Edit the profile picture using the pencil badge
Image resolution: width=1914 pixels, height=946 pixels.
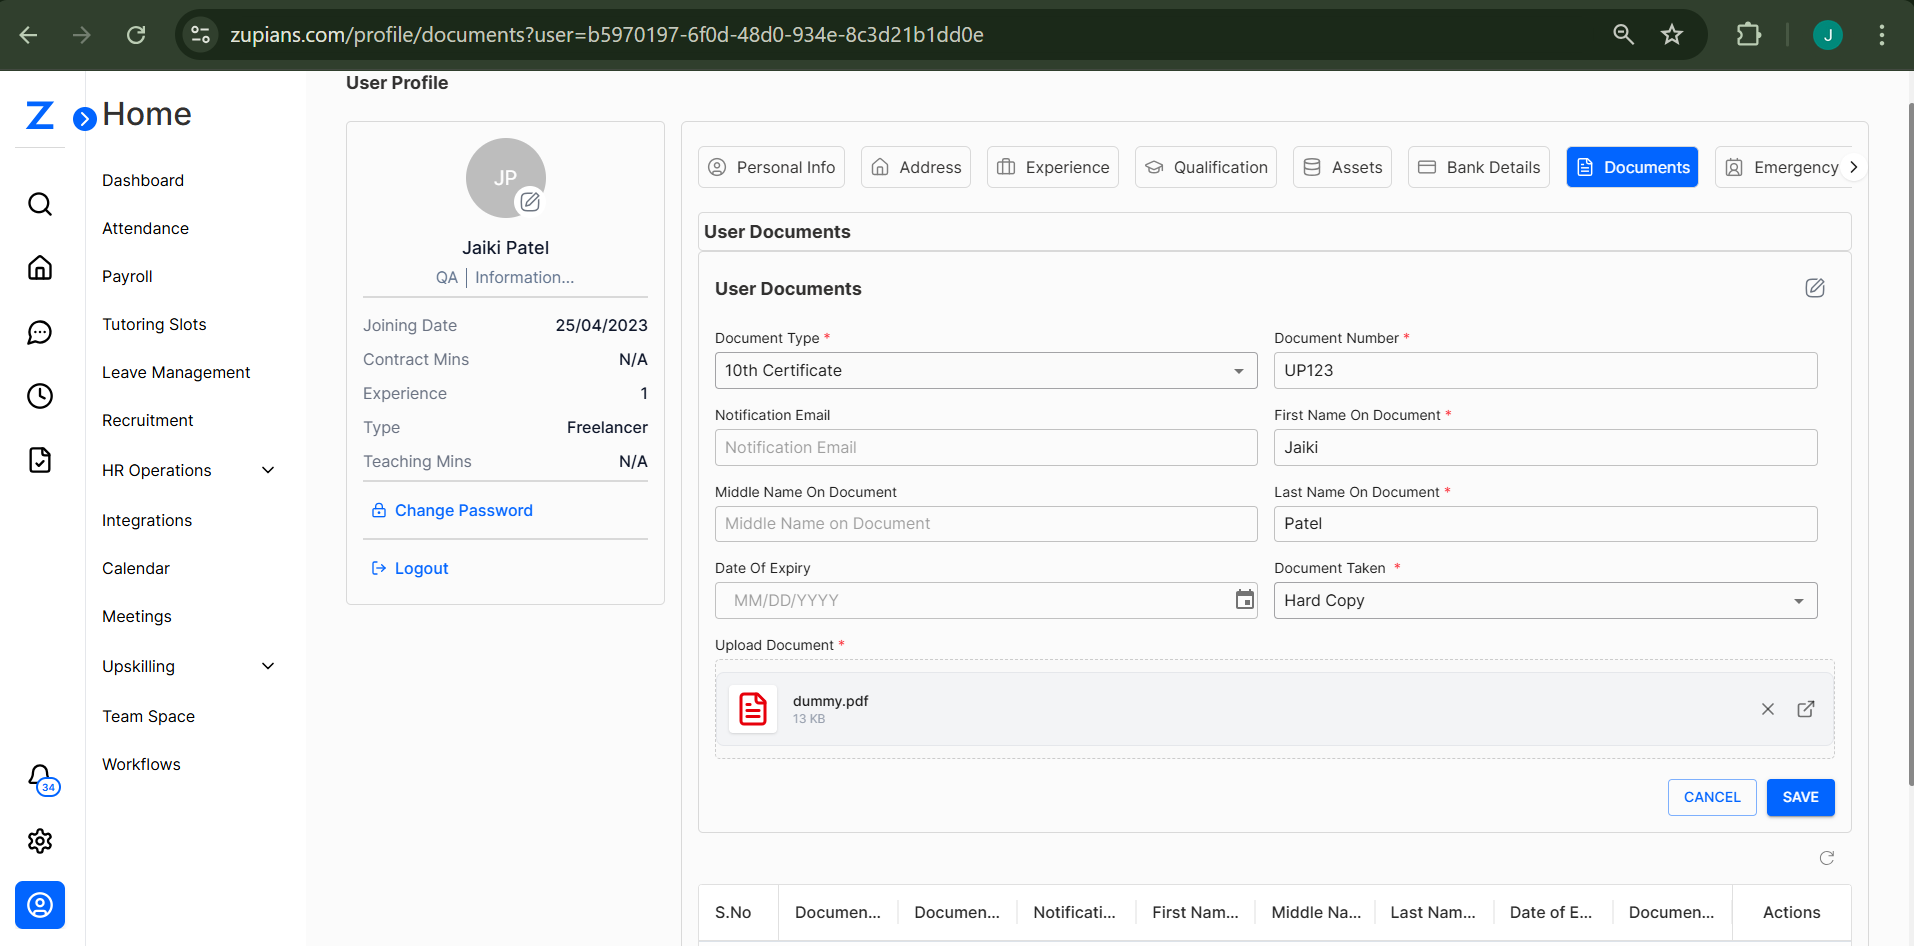tap(530, 202)
